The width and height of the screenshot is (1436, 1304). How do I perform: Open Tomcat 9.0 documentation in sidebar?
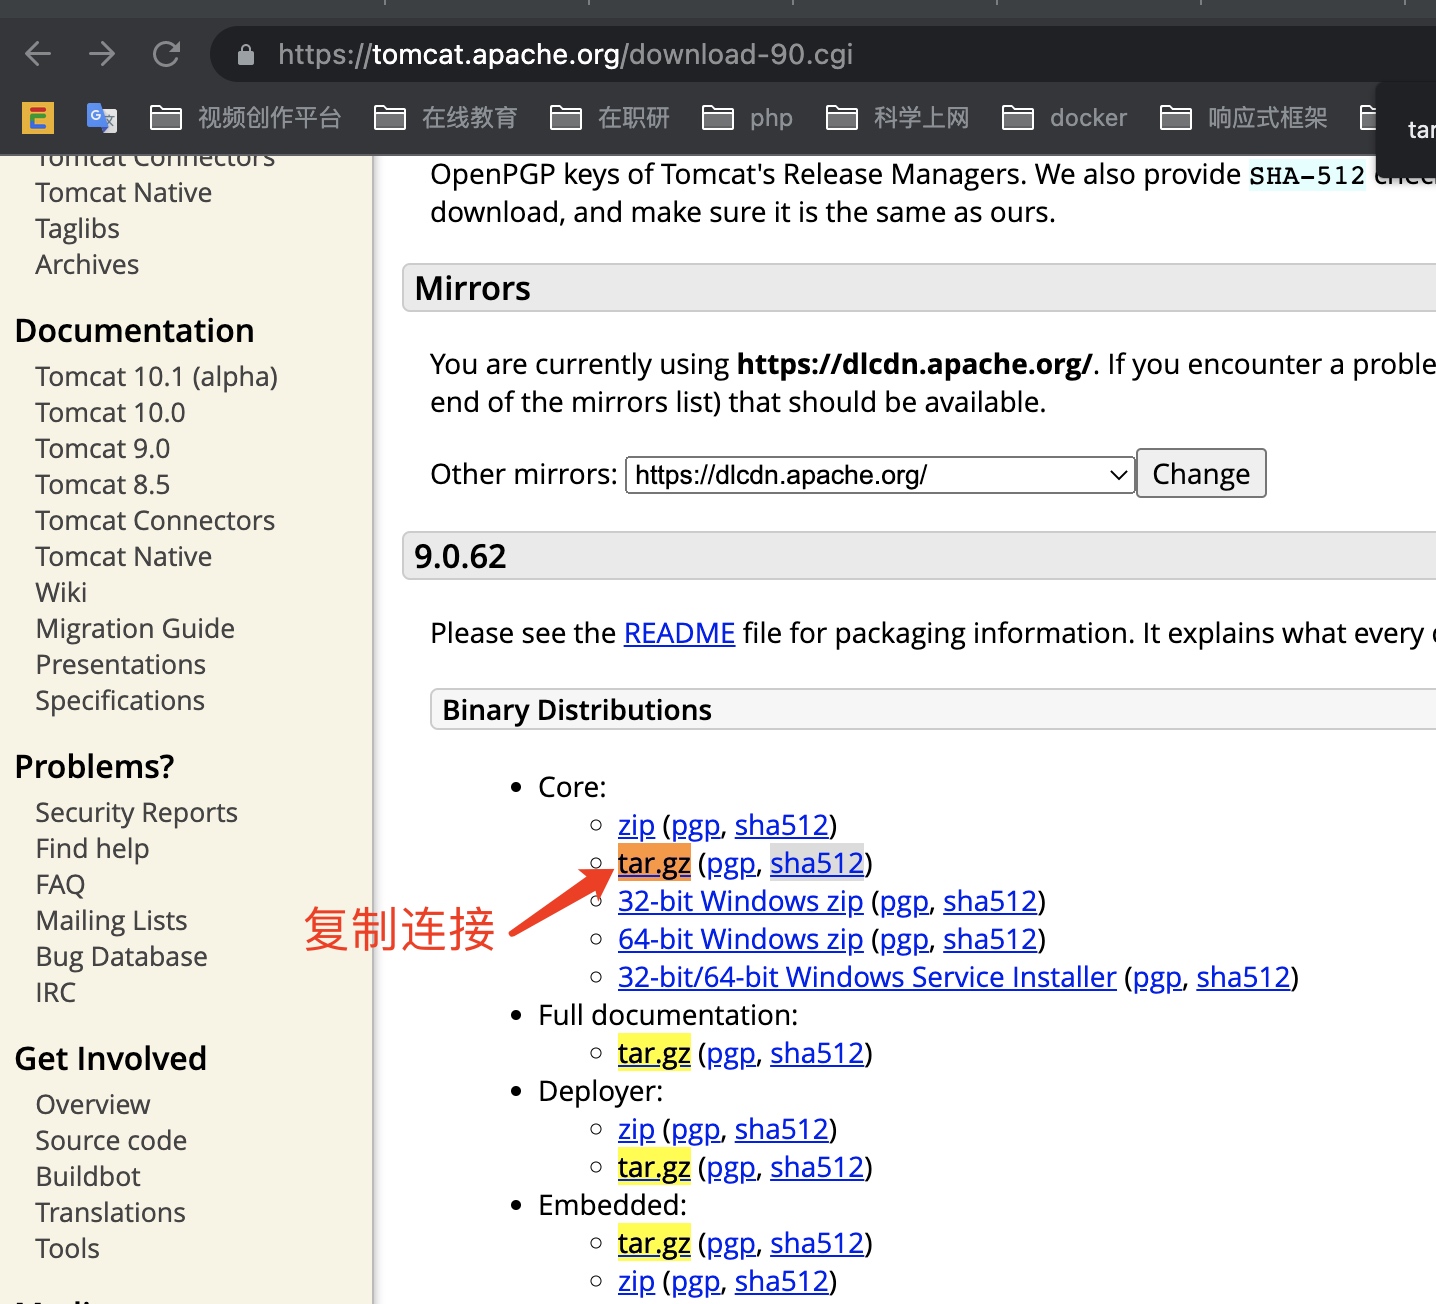point(103,449)
